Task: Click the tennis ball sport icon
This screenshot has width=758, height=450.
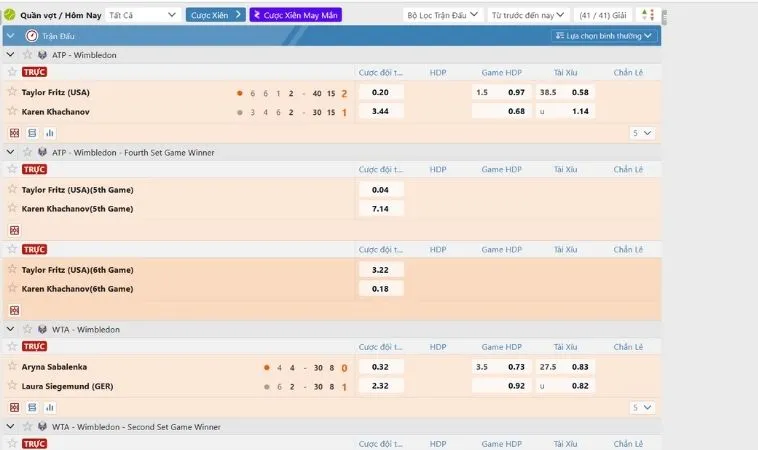Action: [10, 15]
